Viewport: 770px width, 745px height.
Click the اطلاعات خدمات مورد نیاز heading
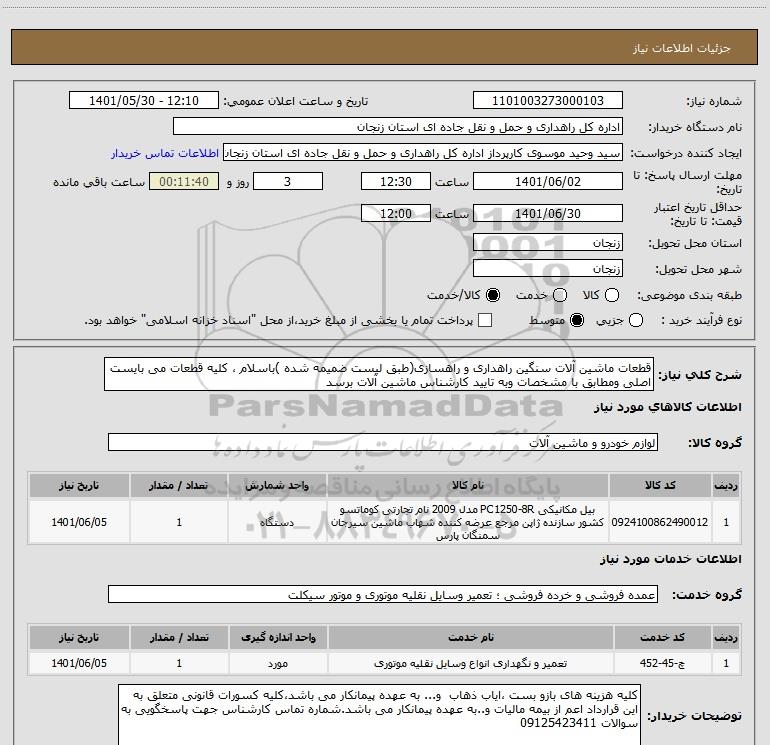click(671, 559)
